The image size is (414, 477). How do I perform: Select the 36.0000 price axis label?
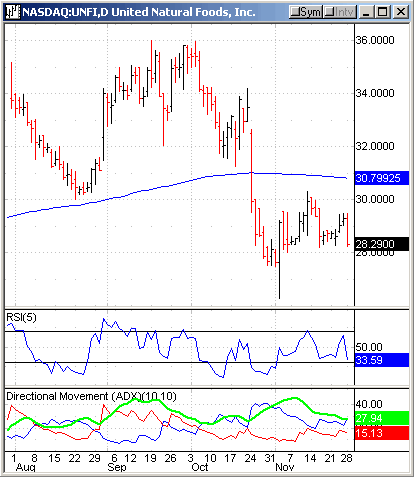(375, 40)
